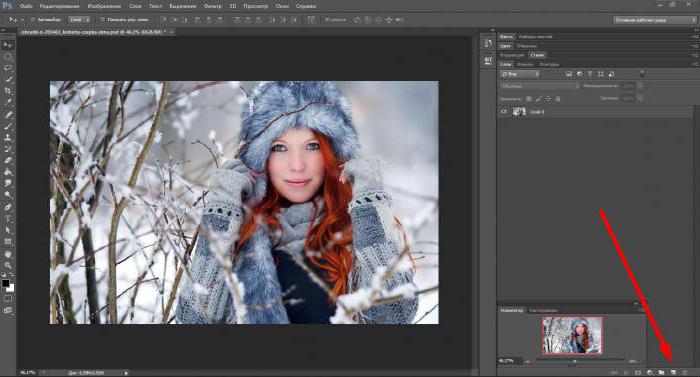700x377 pixels.
Task: Select the Move tool in the toolbox
Action: click(8, 45)
